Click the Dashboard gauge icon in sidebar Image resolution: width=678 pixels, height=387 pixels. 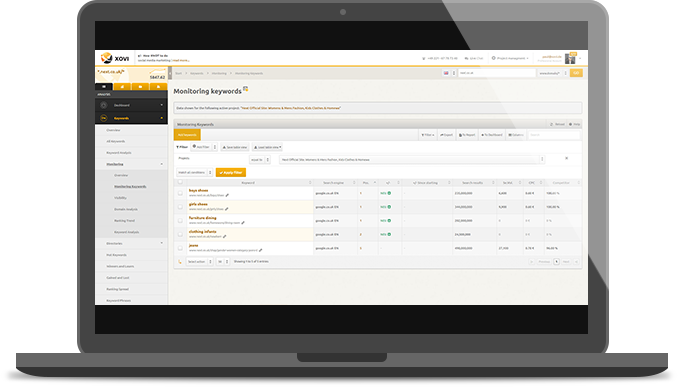pyautogui.click(x=104, y=105)
